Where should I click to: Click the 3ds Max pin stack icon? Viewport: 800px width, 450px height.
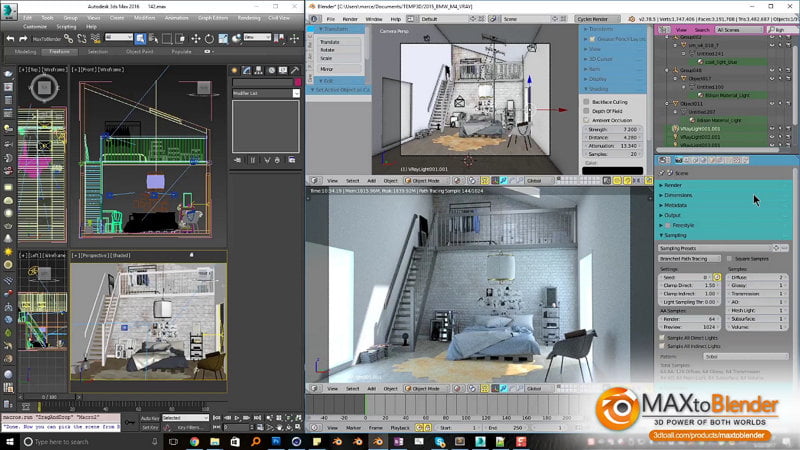click(x=238, y=160)
